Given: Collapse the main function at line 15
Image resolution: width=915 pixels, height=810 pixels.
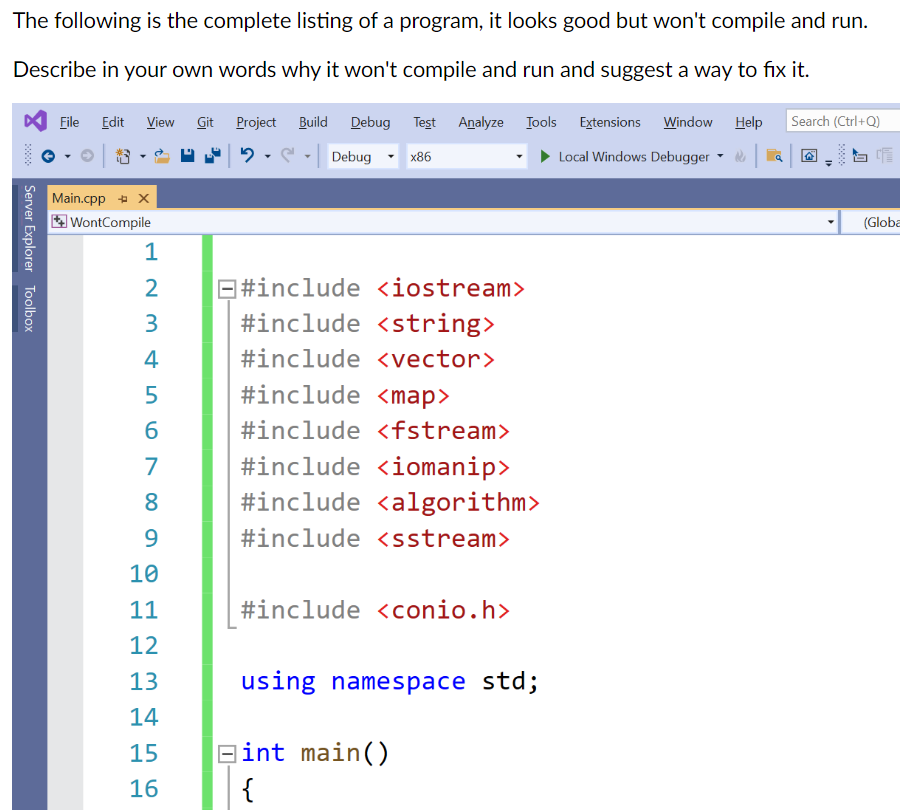Looking at the screenshot, I should [226, 752].
